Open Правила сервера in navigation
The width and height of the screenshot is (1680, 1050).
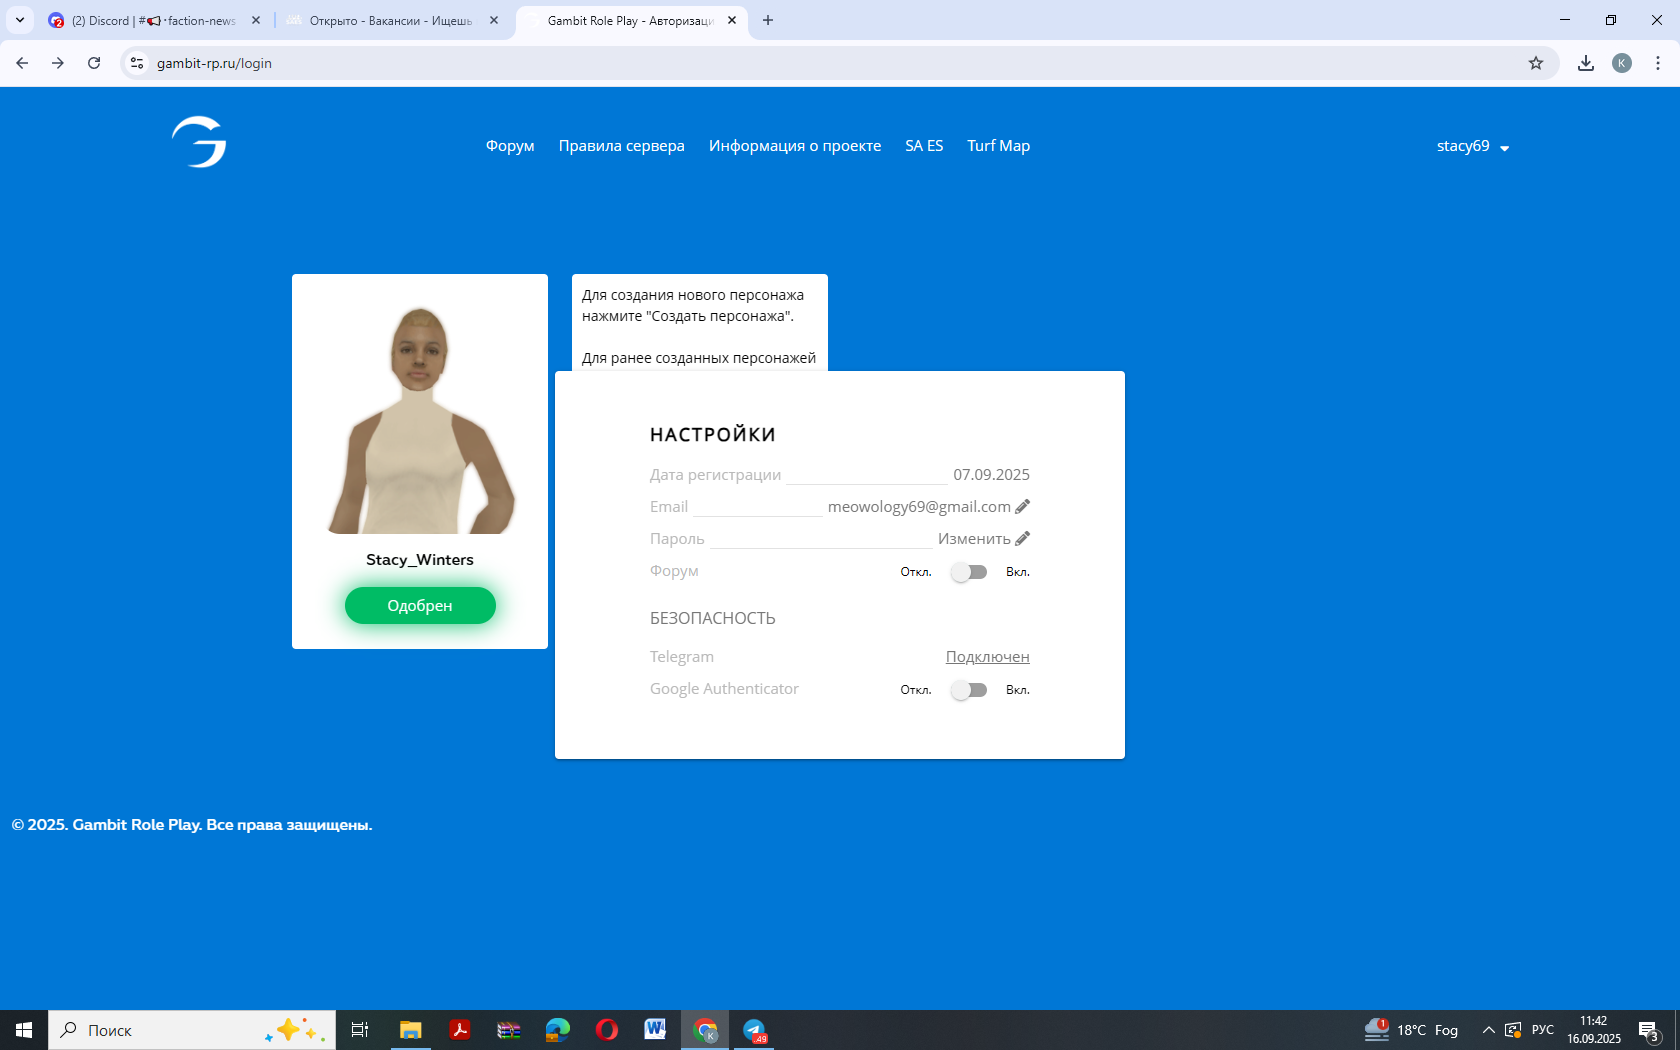621,146
